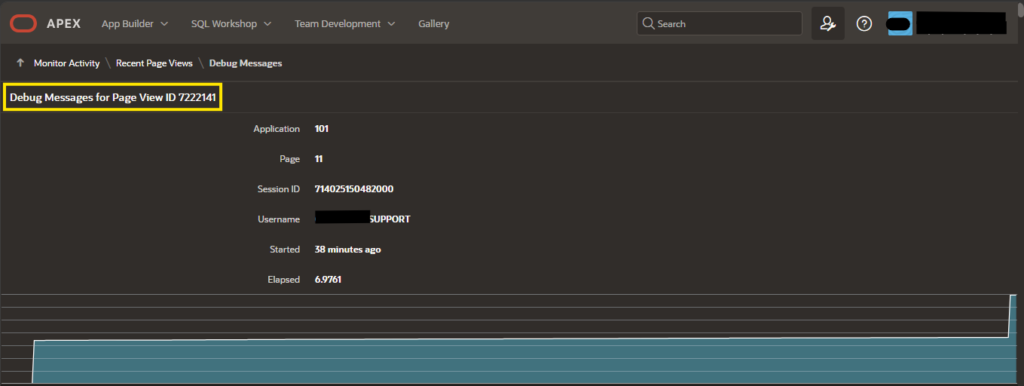Select Elapsed value 6.9761
Viewport: 1024px width, 386px height.
(x=328, y=280)
